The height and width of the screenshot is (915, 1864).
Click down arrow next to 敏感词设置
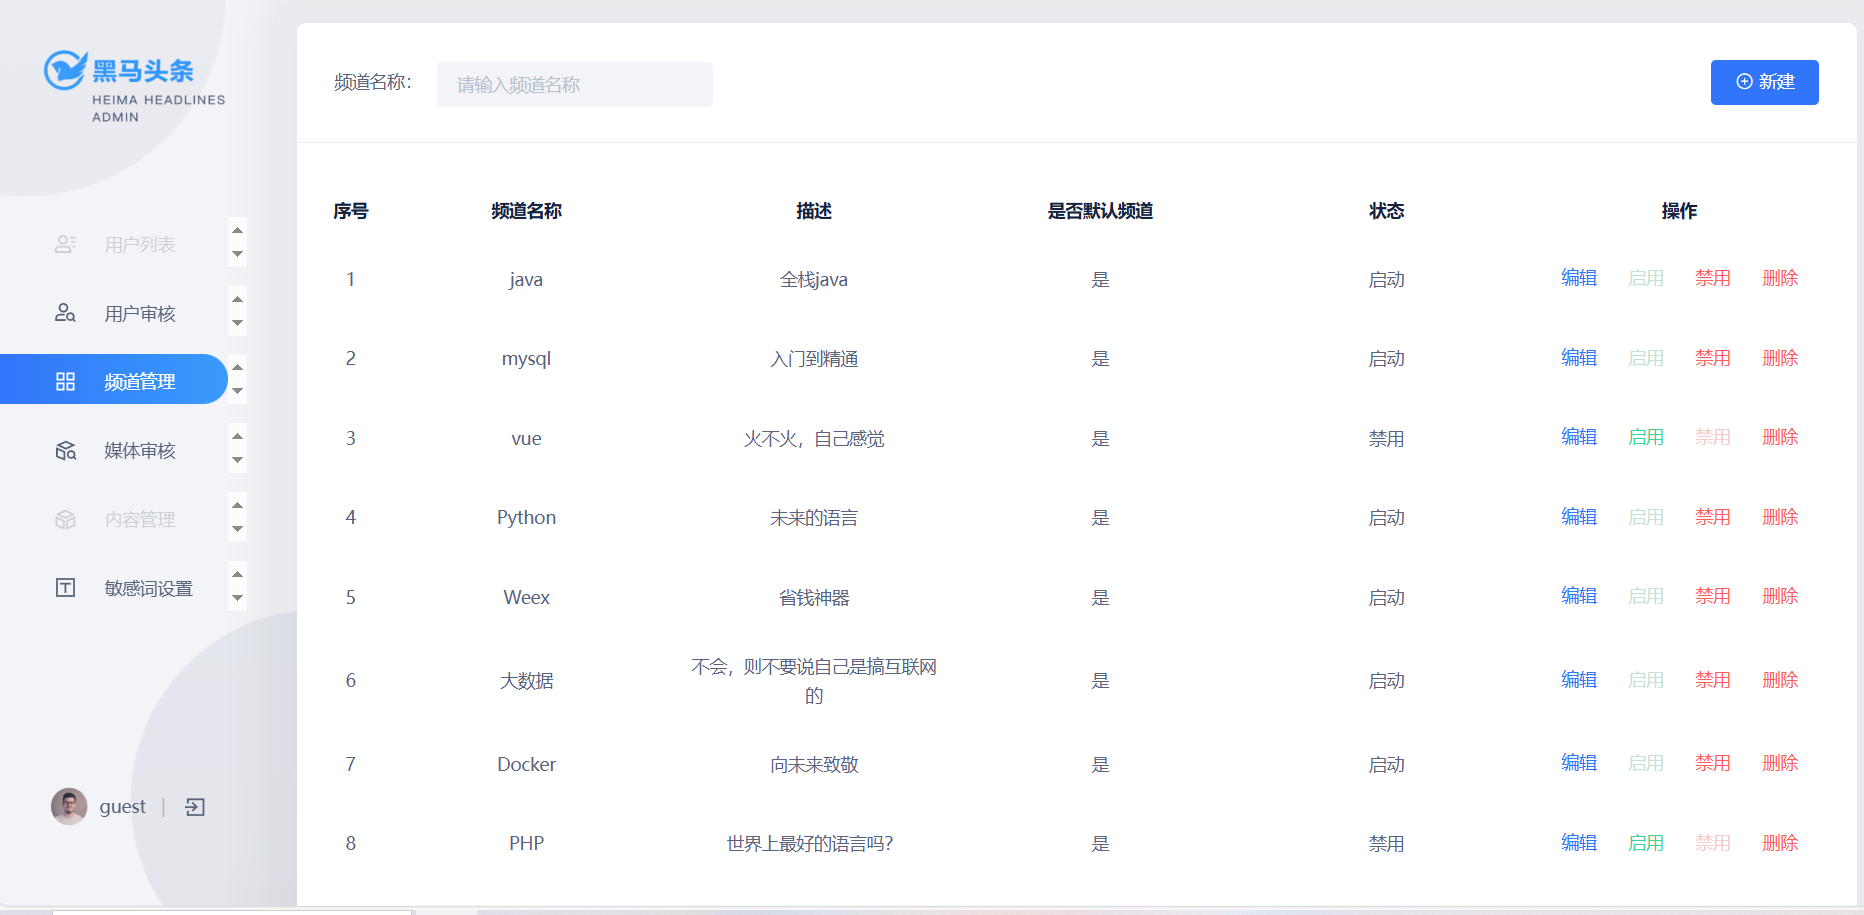click(x=237, y=598)
